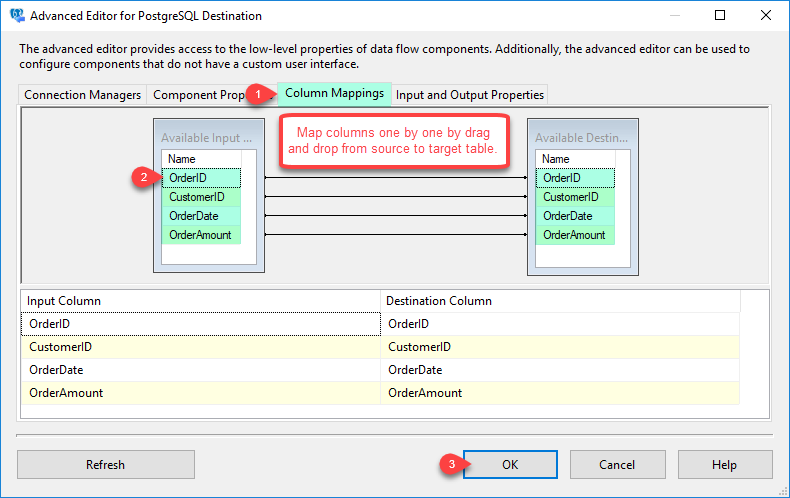Select CustomerID in Available Destination list
The image size is (790, 498).
click(575, 197)
